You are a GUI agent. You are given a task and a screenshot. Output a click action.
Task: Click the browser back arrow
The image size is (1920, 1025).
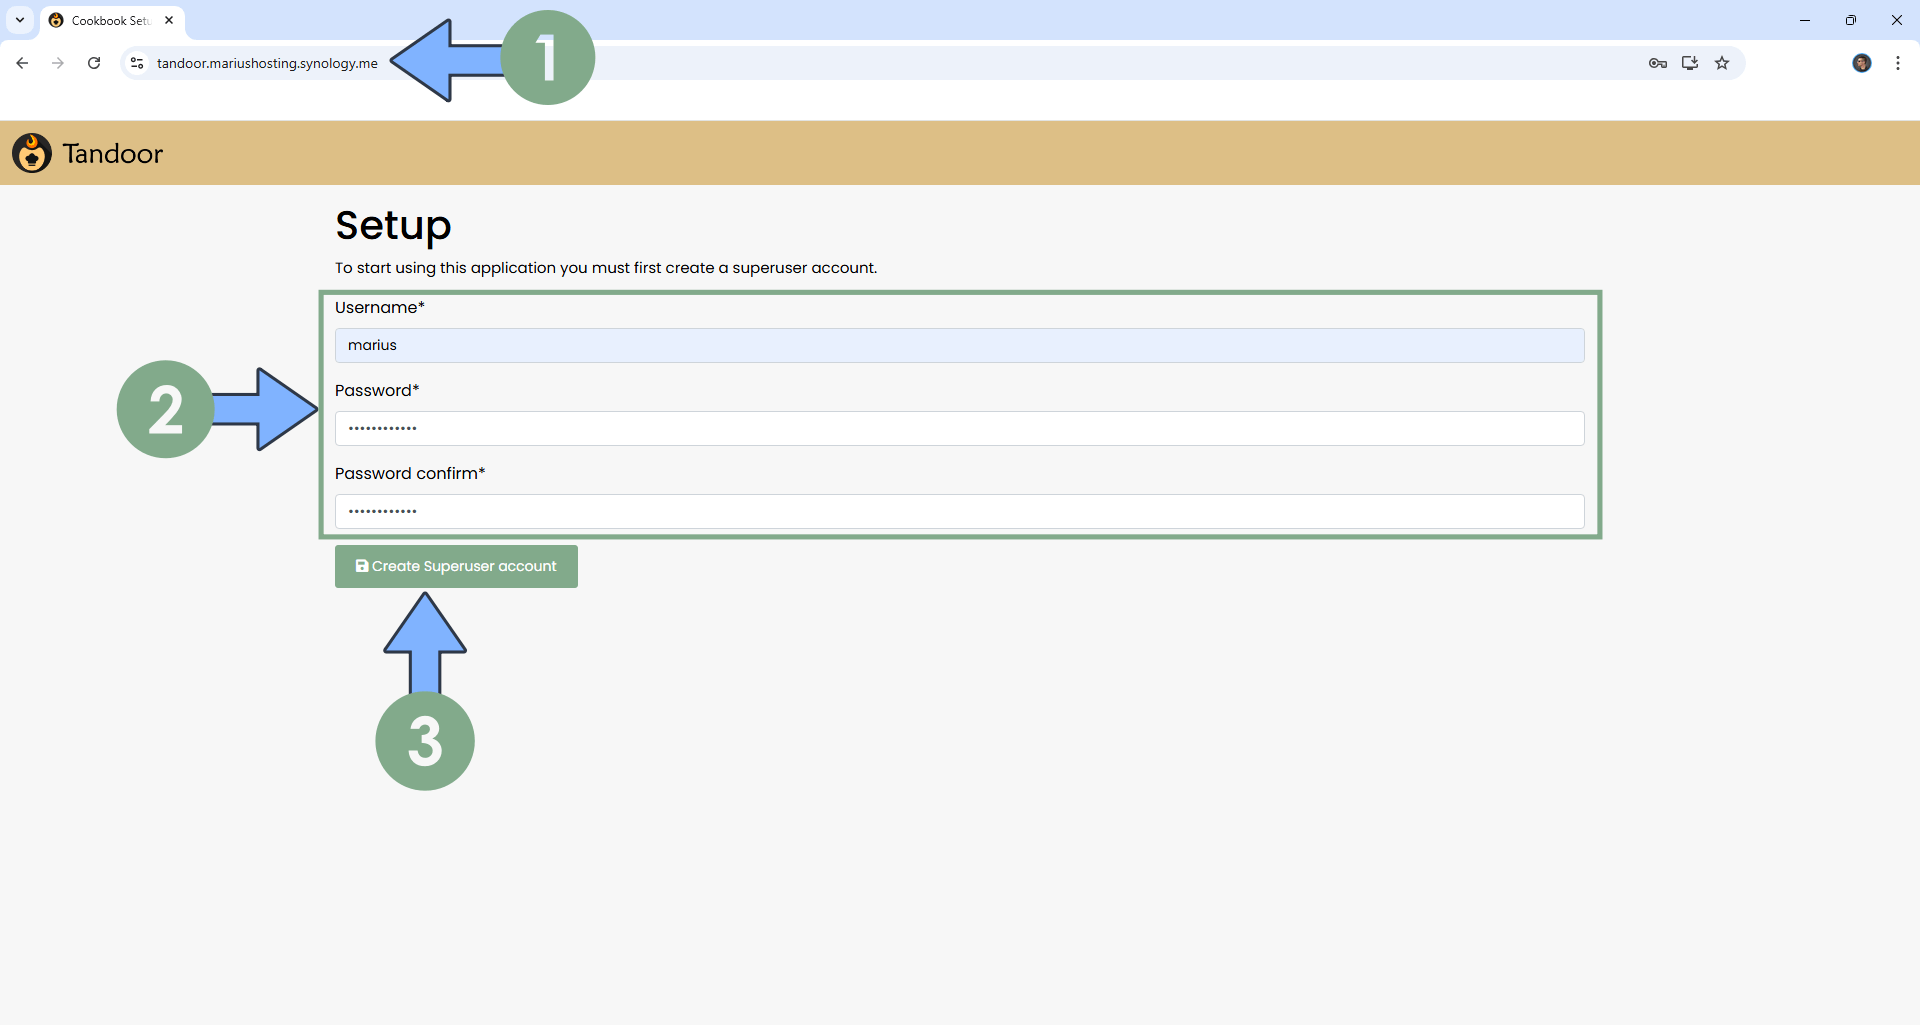click(x=22, y=63)
